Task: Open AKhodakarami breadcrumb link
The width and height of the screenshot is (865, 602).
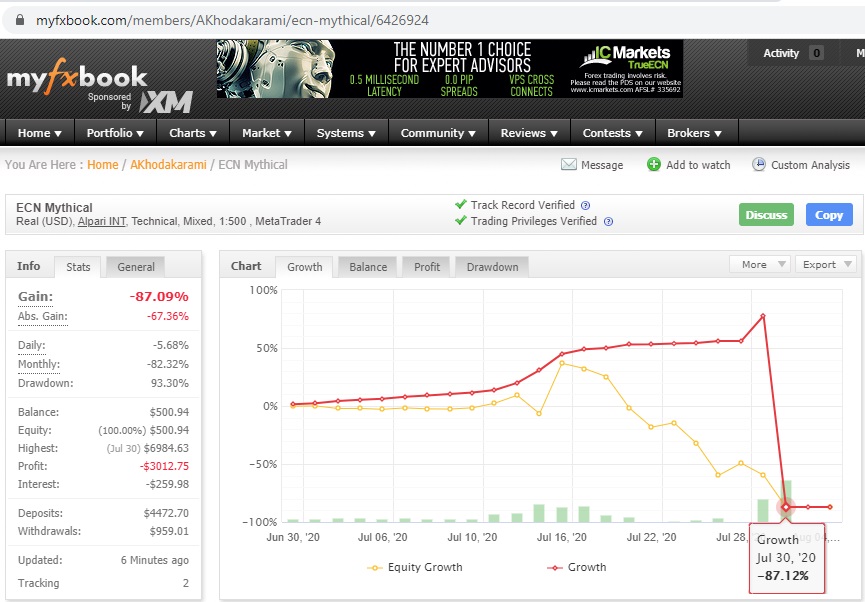Action: point(168,164)
